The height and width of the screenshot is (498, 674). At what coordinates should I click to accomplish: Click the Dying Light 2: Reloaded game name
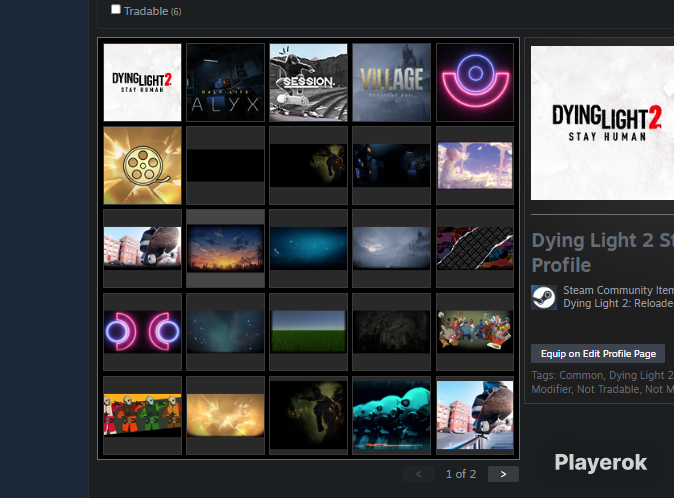(x=619, y=303)
